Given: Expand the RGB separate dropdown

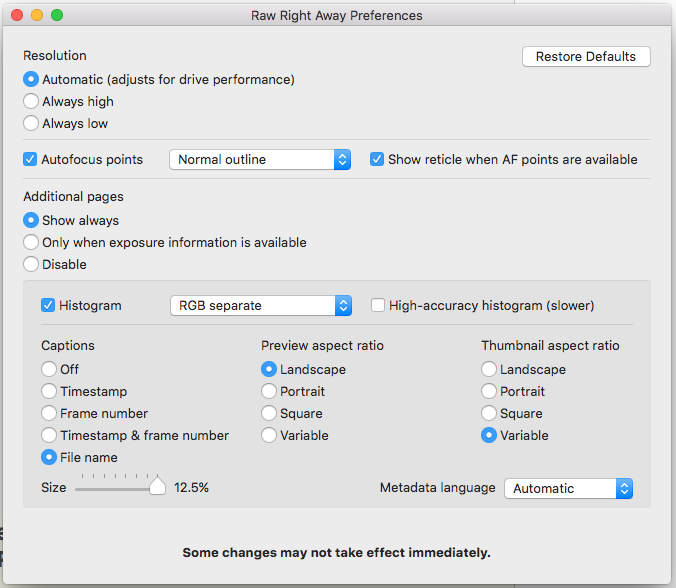Looking at the screenshot, I should (x=260, y=305).
